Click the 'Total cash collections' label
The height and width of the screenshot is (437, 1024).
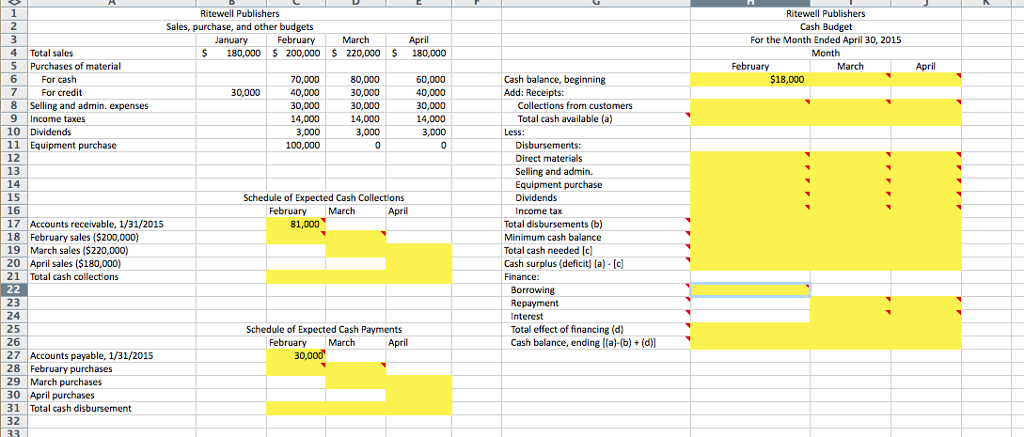point(74,277)
